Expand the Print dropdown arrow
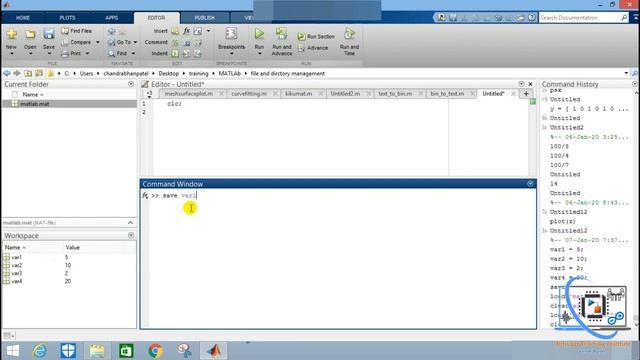Image resolution: width=640 pixels, height=360 pixels. 87,53
